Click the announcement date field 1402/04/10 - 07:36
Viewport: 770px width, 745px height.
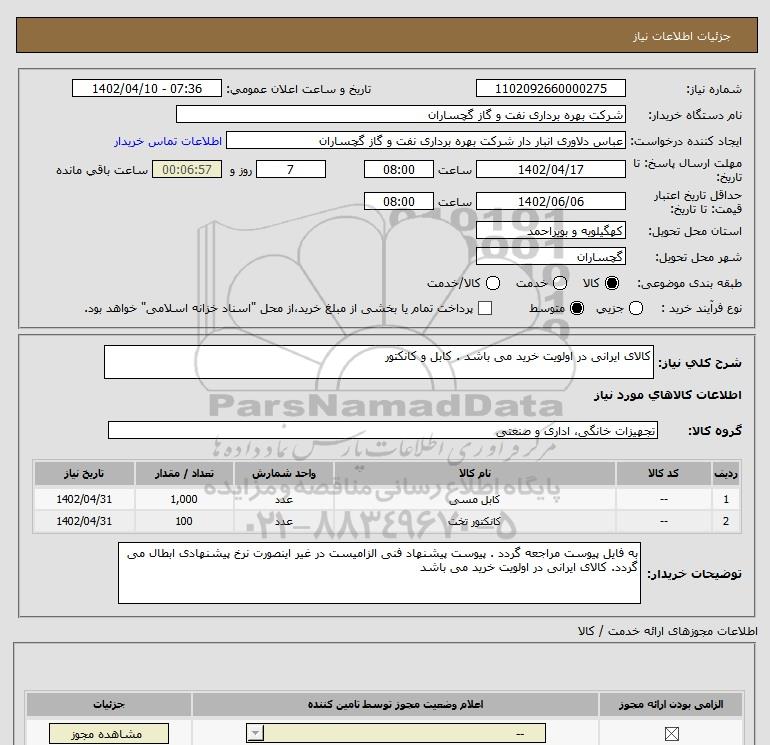tap(147, 89)
